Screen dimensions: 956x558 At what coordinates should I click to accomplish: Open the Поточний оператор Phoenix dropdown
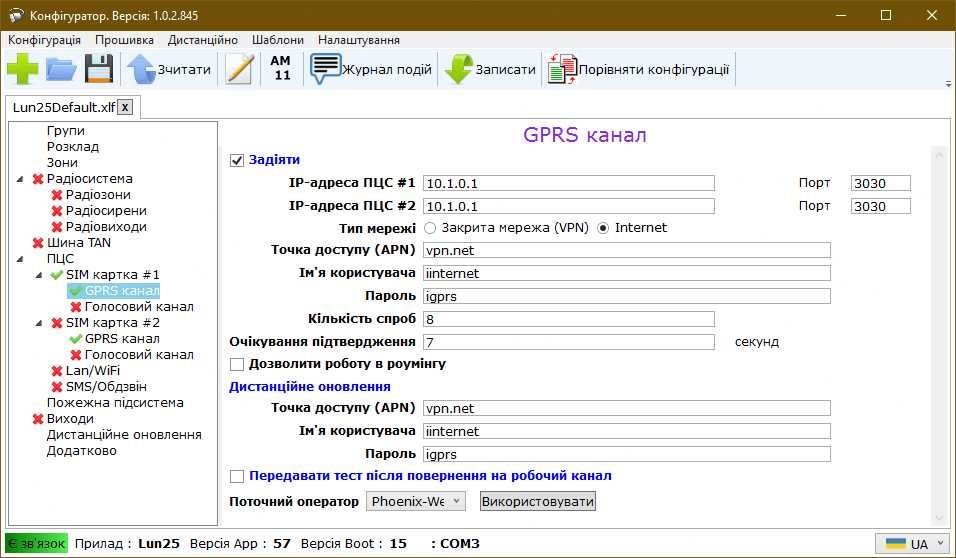click(x=416, y=501)
